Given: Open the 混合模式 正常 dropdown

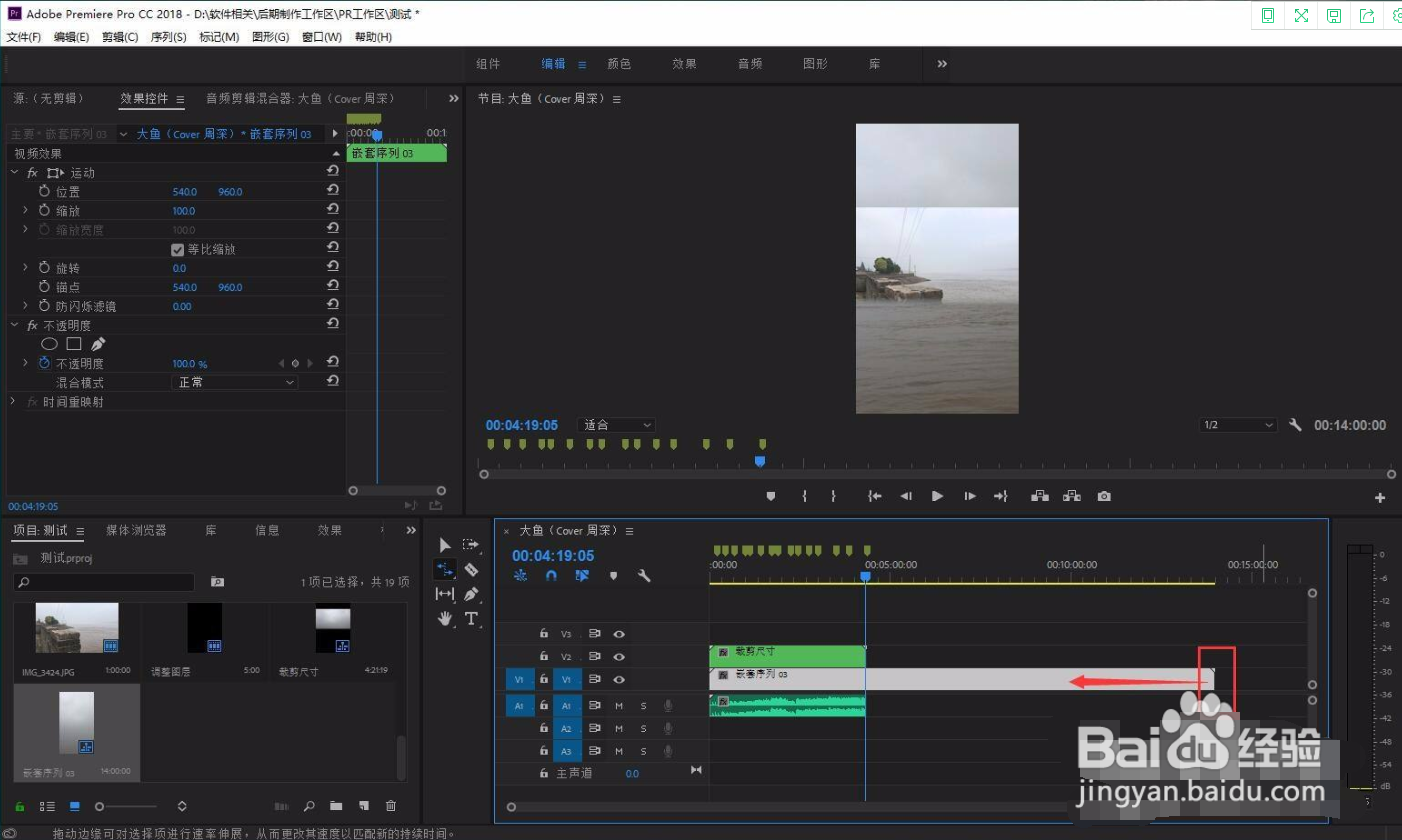Looking at the screenshot, I should coord(235,382).
